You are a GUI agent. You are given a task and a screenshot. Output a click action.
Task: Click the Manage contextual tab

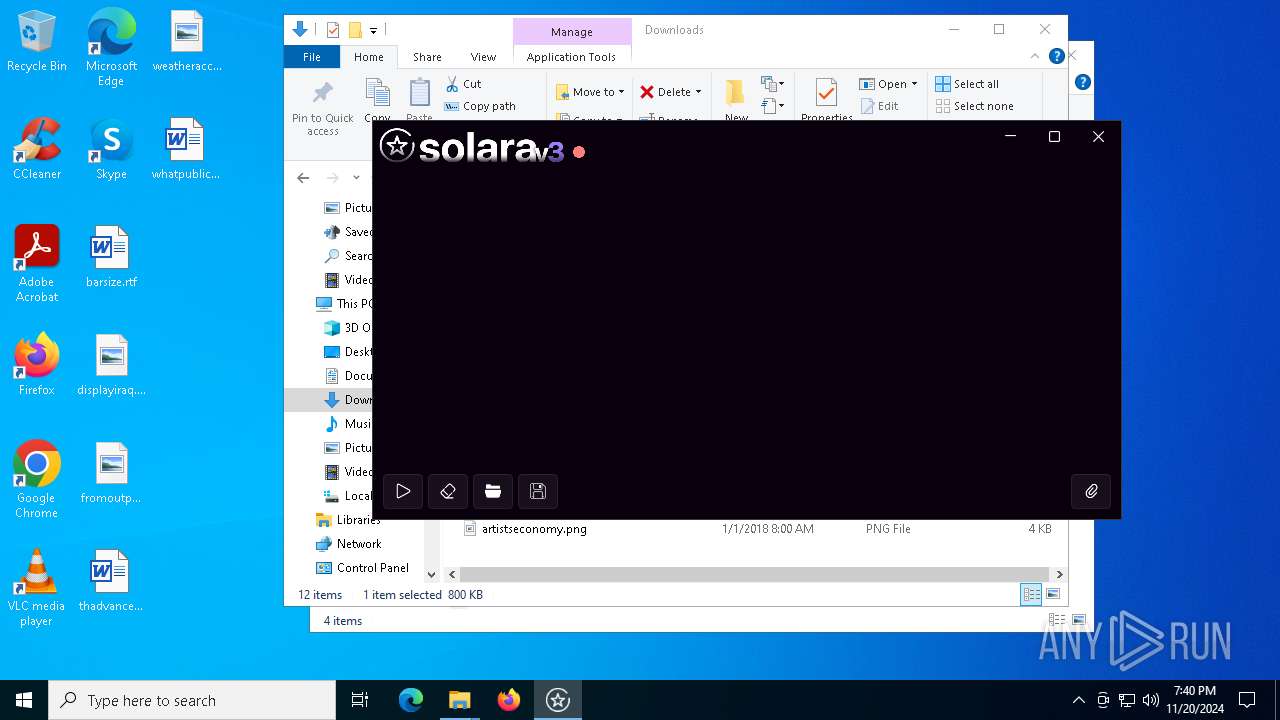point(572,32)
